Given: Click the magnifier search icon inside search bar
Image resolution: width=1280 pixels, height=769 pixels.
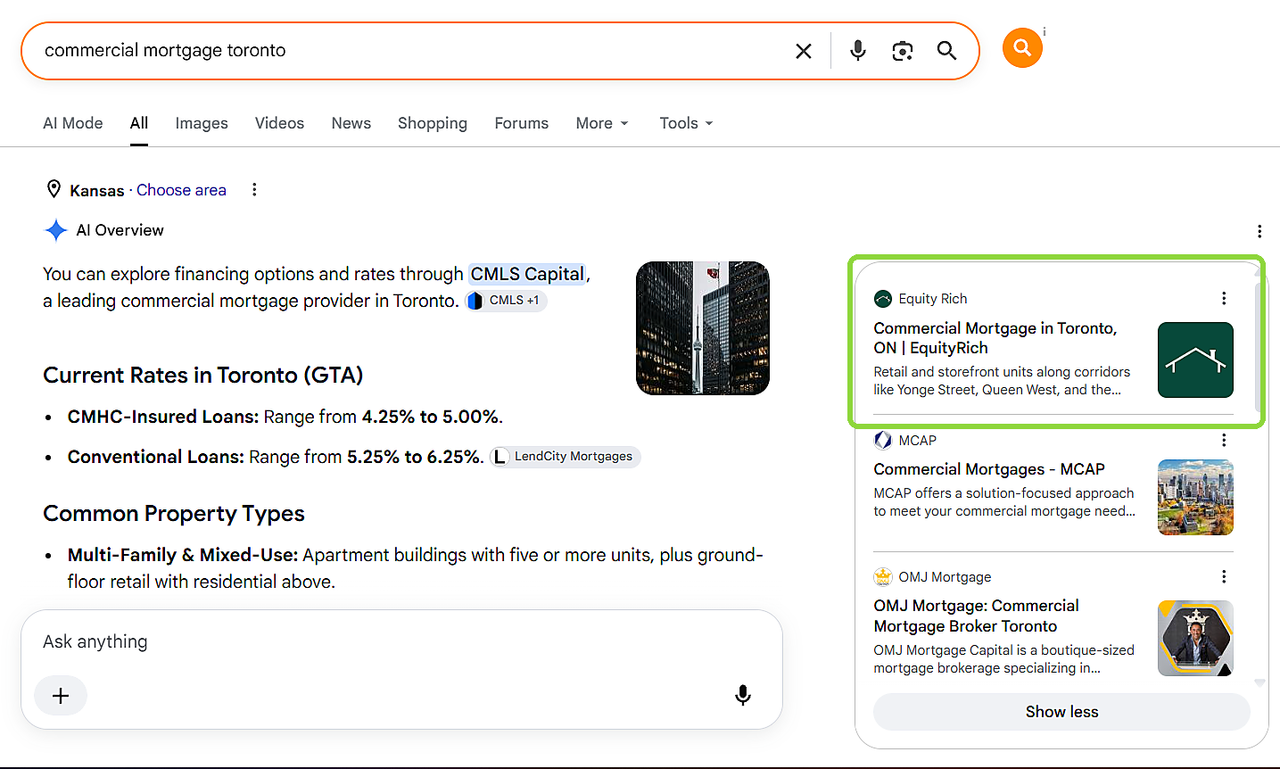Looking at the screenshot, I should coord(947,51).
